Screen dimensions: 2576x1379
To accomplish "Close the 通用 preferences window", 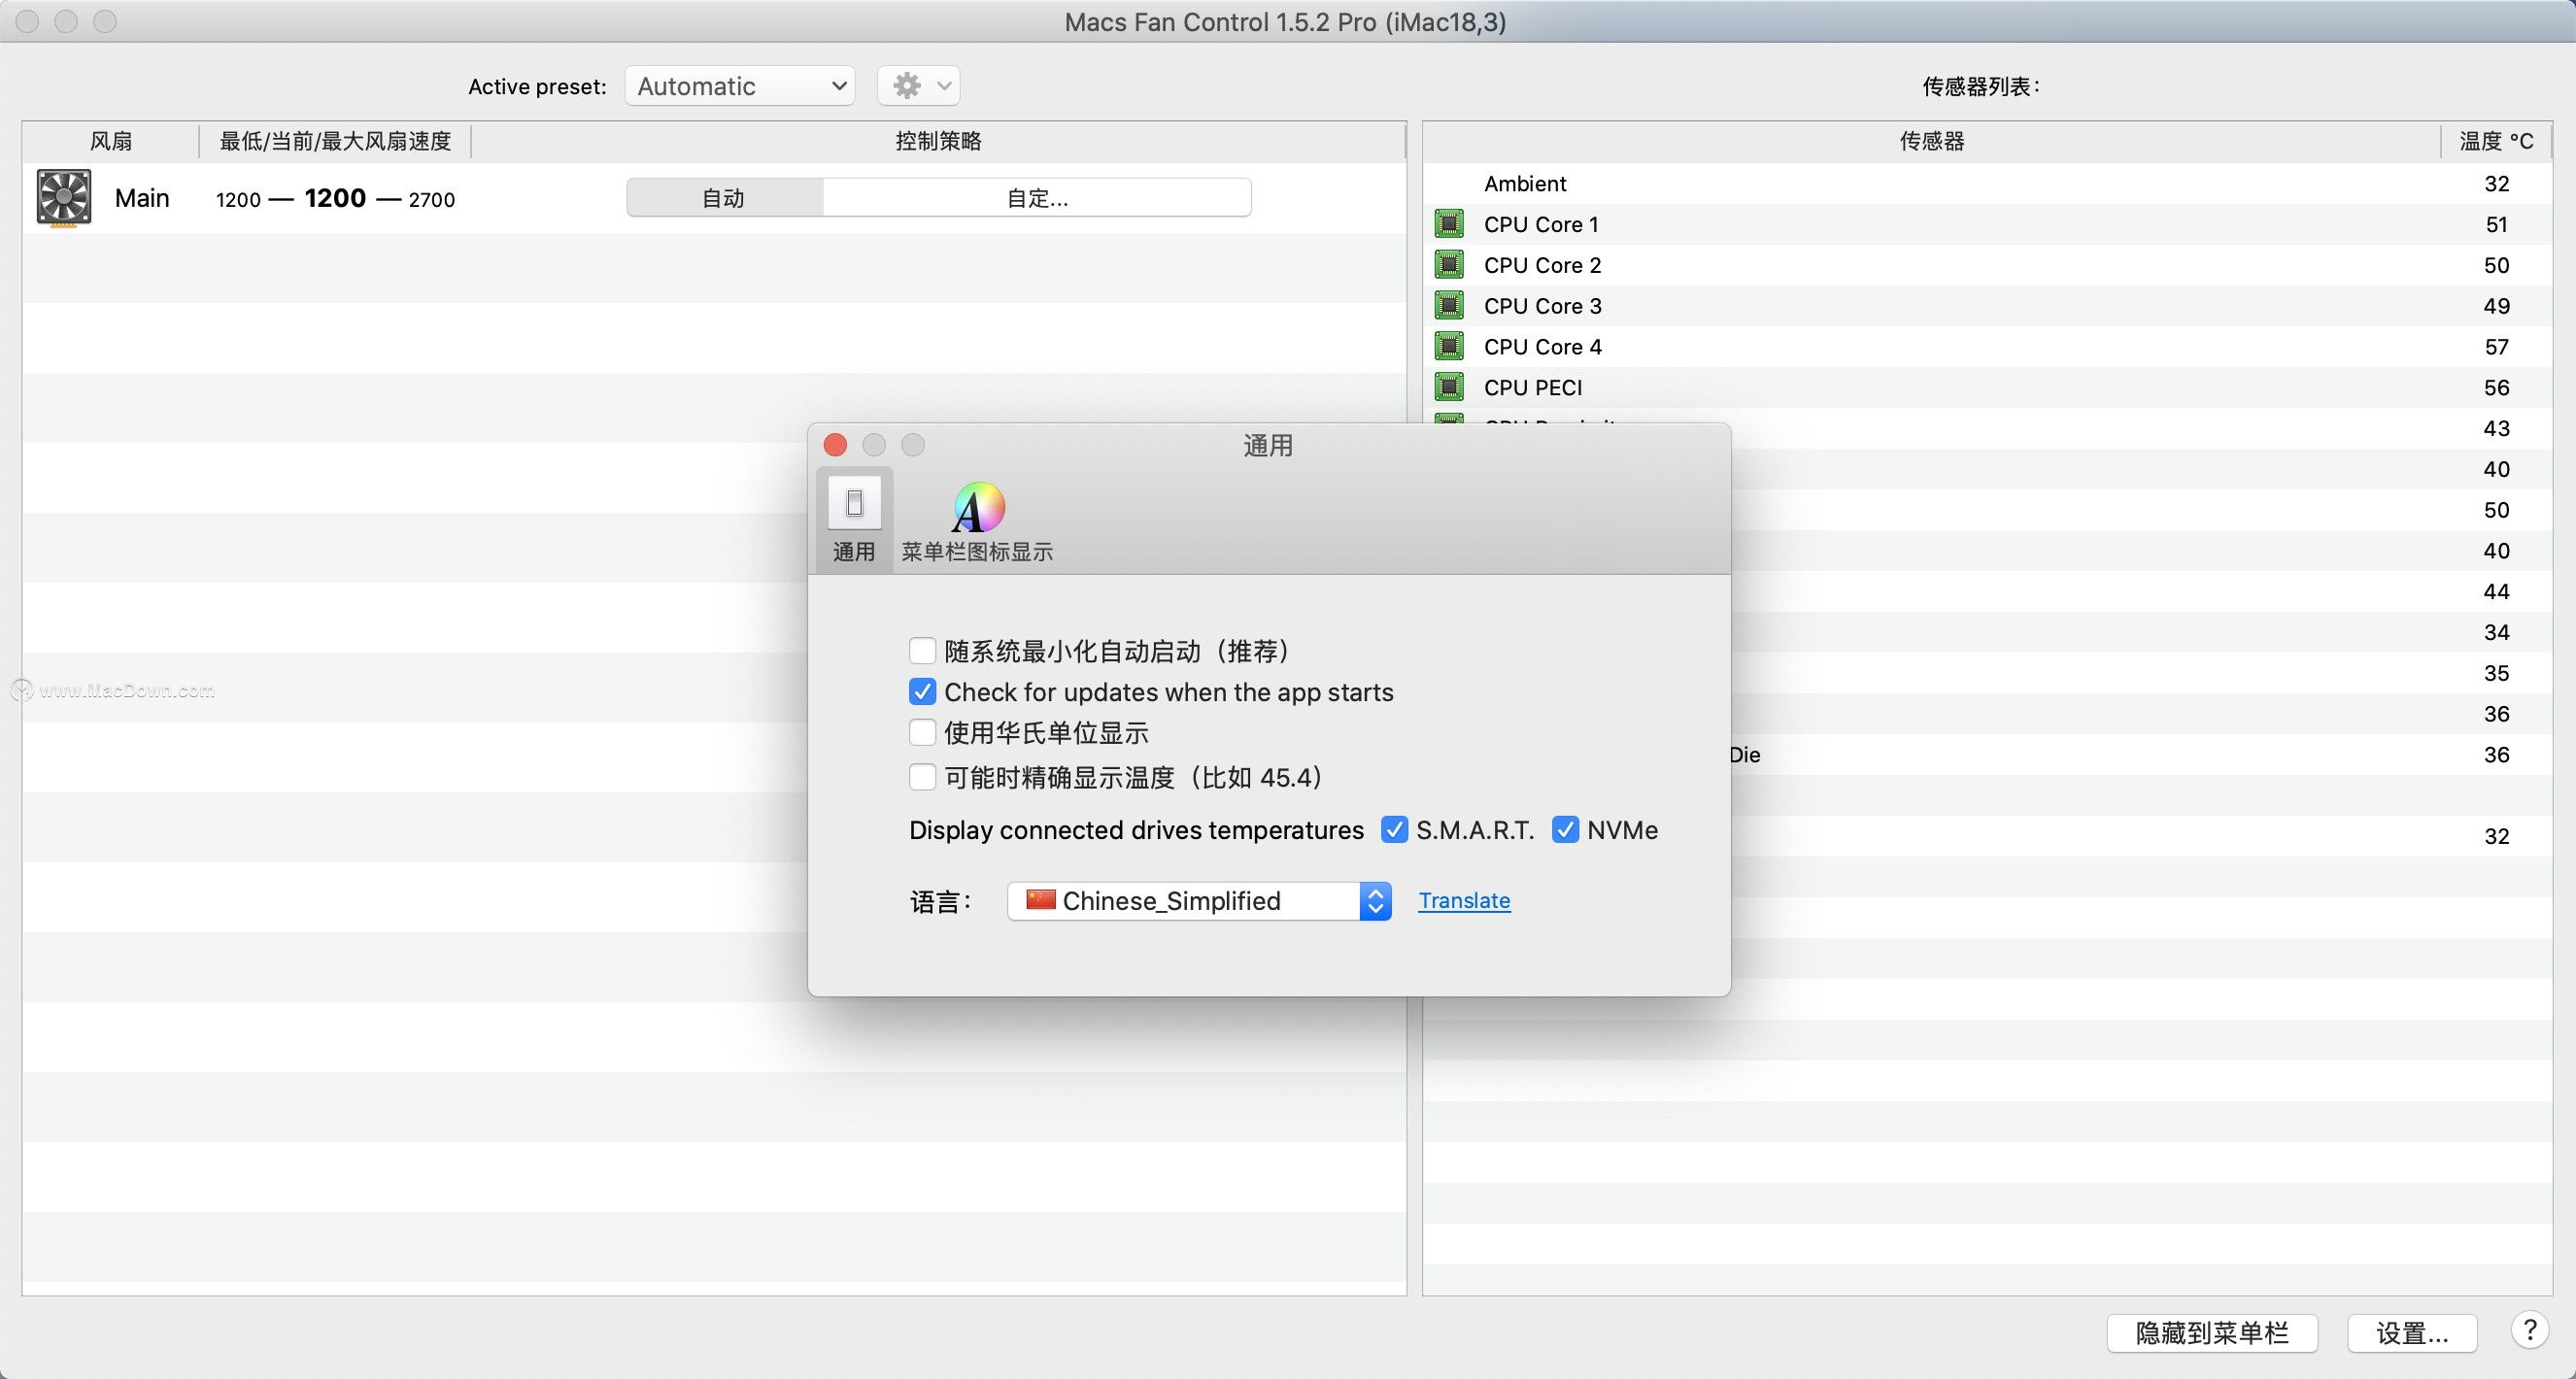I will click(x=835, y=445).
